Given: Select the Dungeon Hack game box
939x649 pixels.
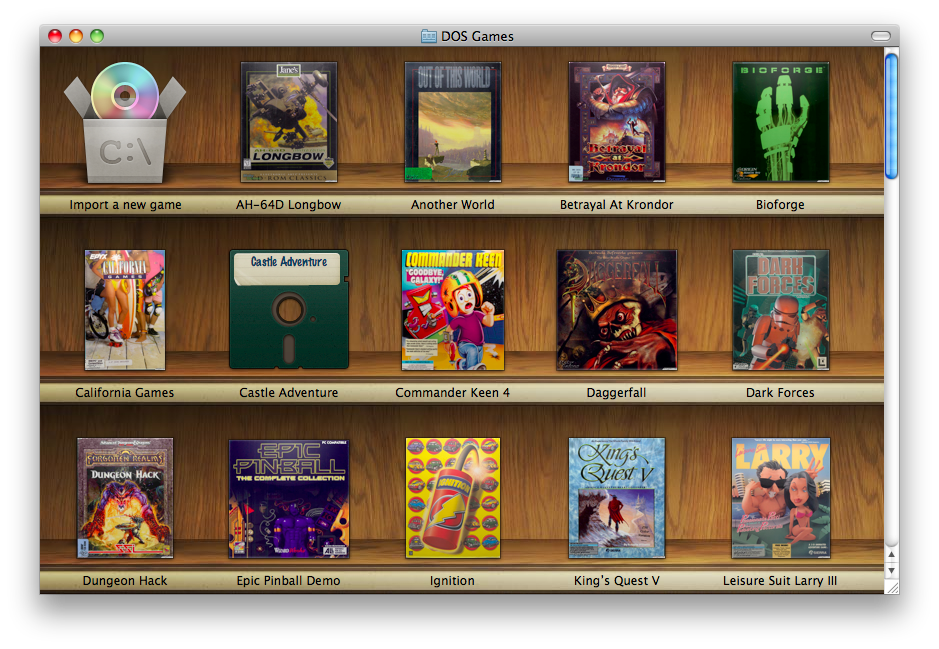Looking at the screenshot, I should pyautogui.click(x=125, y=498).
